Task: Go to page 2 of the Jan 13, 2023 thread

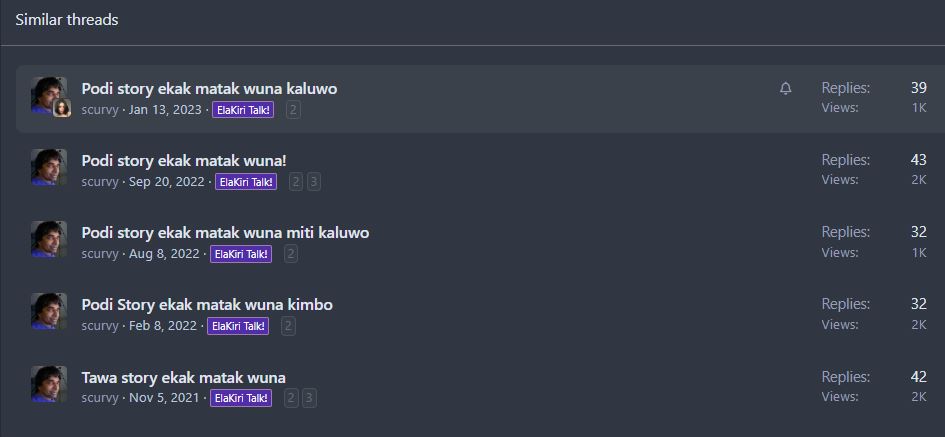Action: pyautogui.click(x=293, y=110)
